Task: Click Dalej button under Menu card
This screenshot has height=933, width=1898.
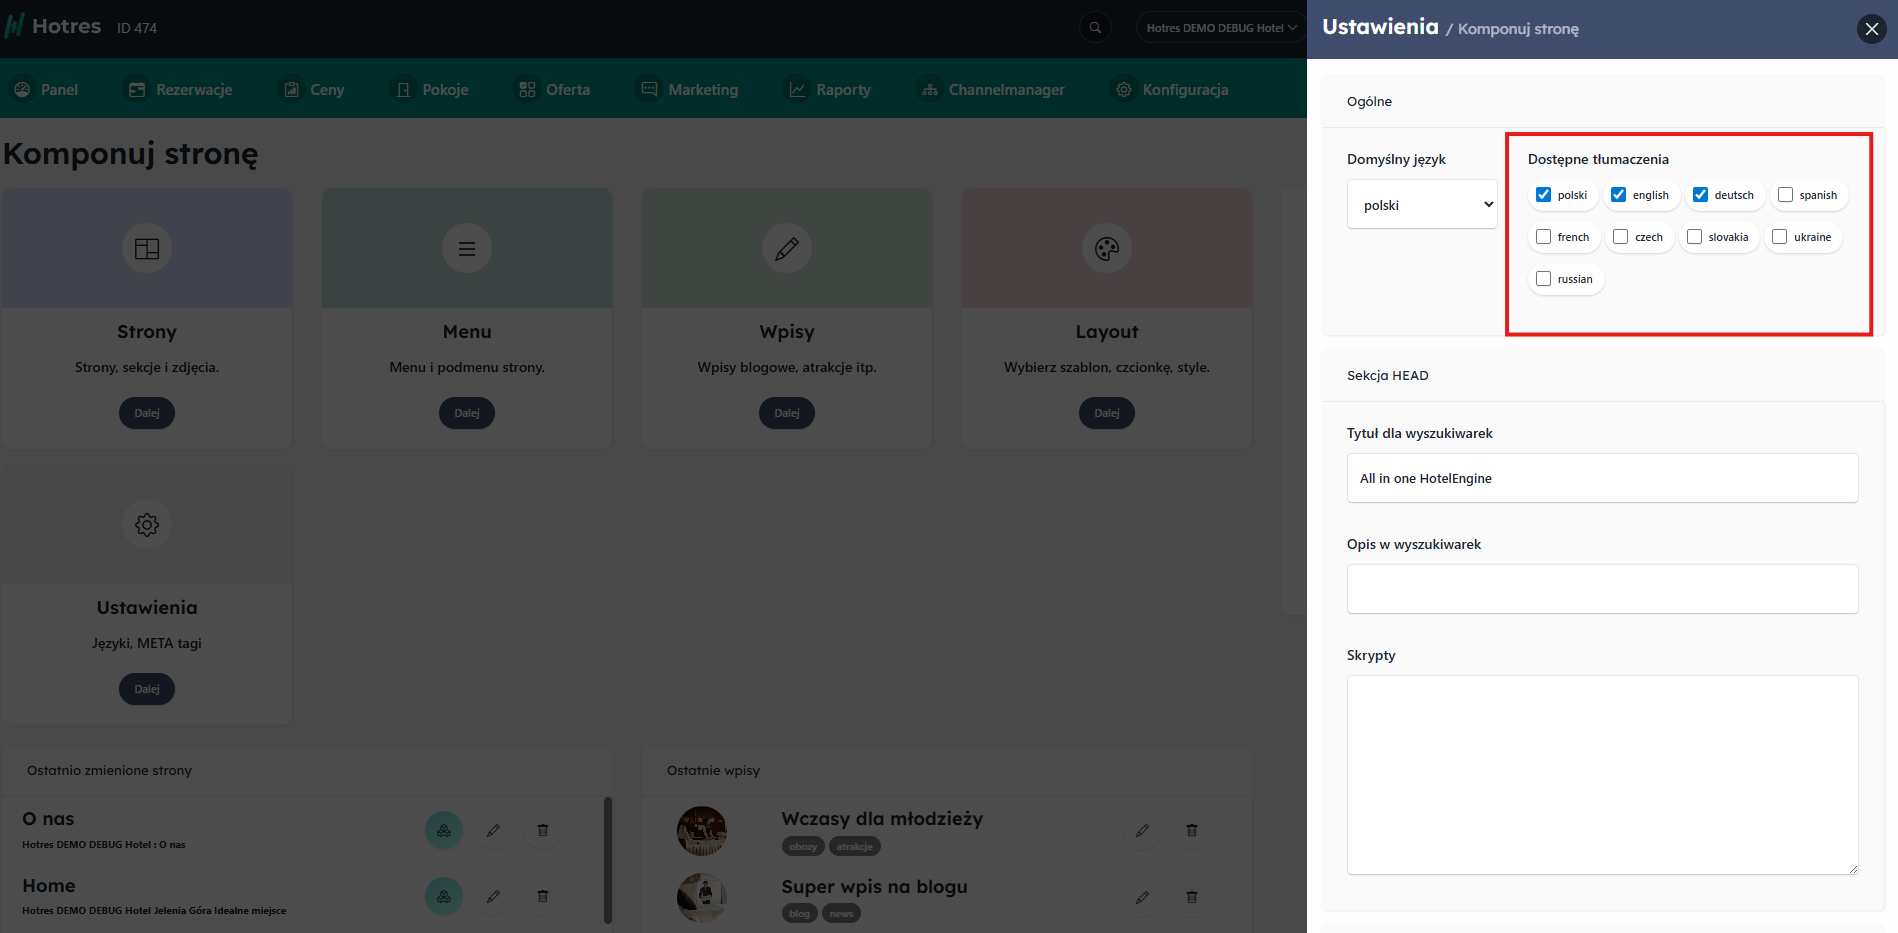Action: click(467, 413)
